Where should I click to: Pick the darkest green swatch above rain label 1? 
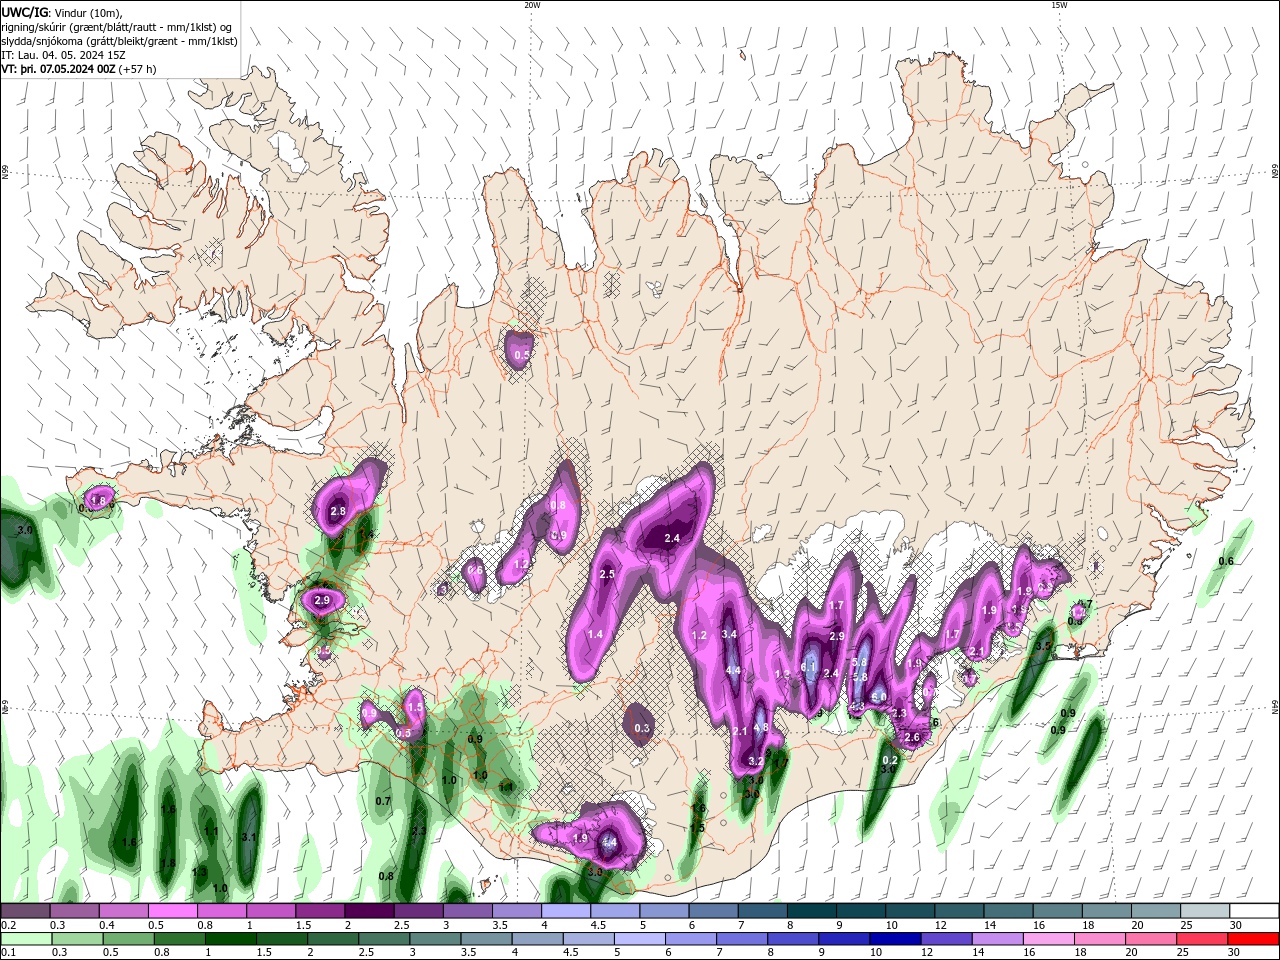tap(230, 939)
